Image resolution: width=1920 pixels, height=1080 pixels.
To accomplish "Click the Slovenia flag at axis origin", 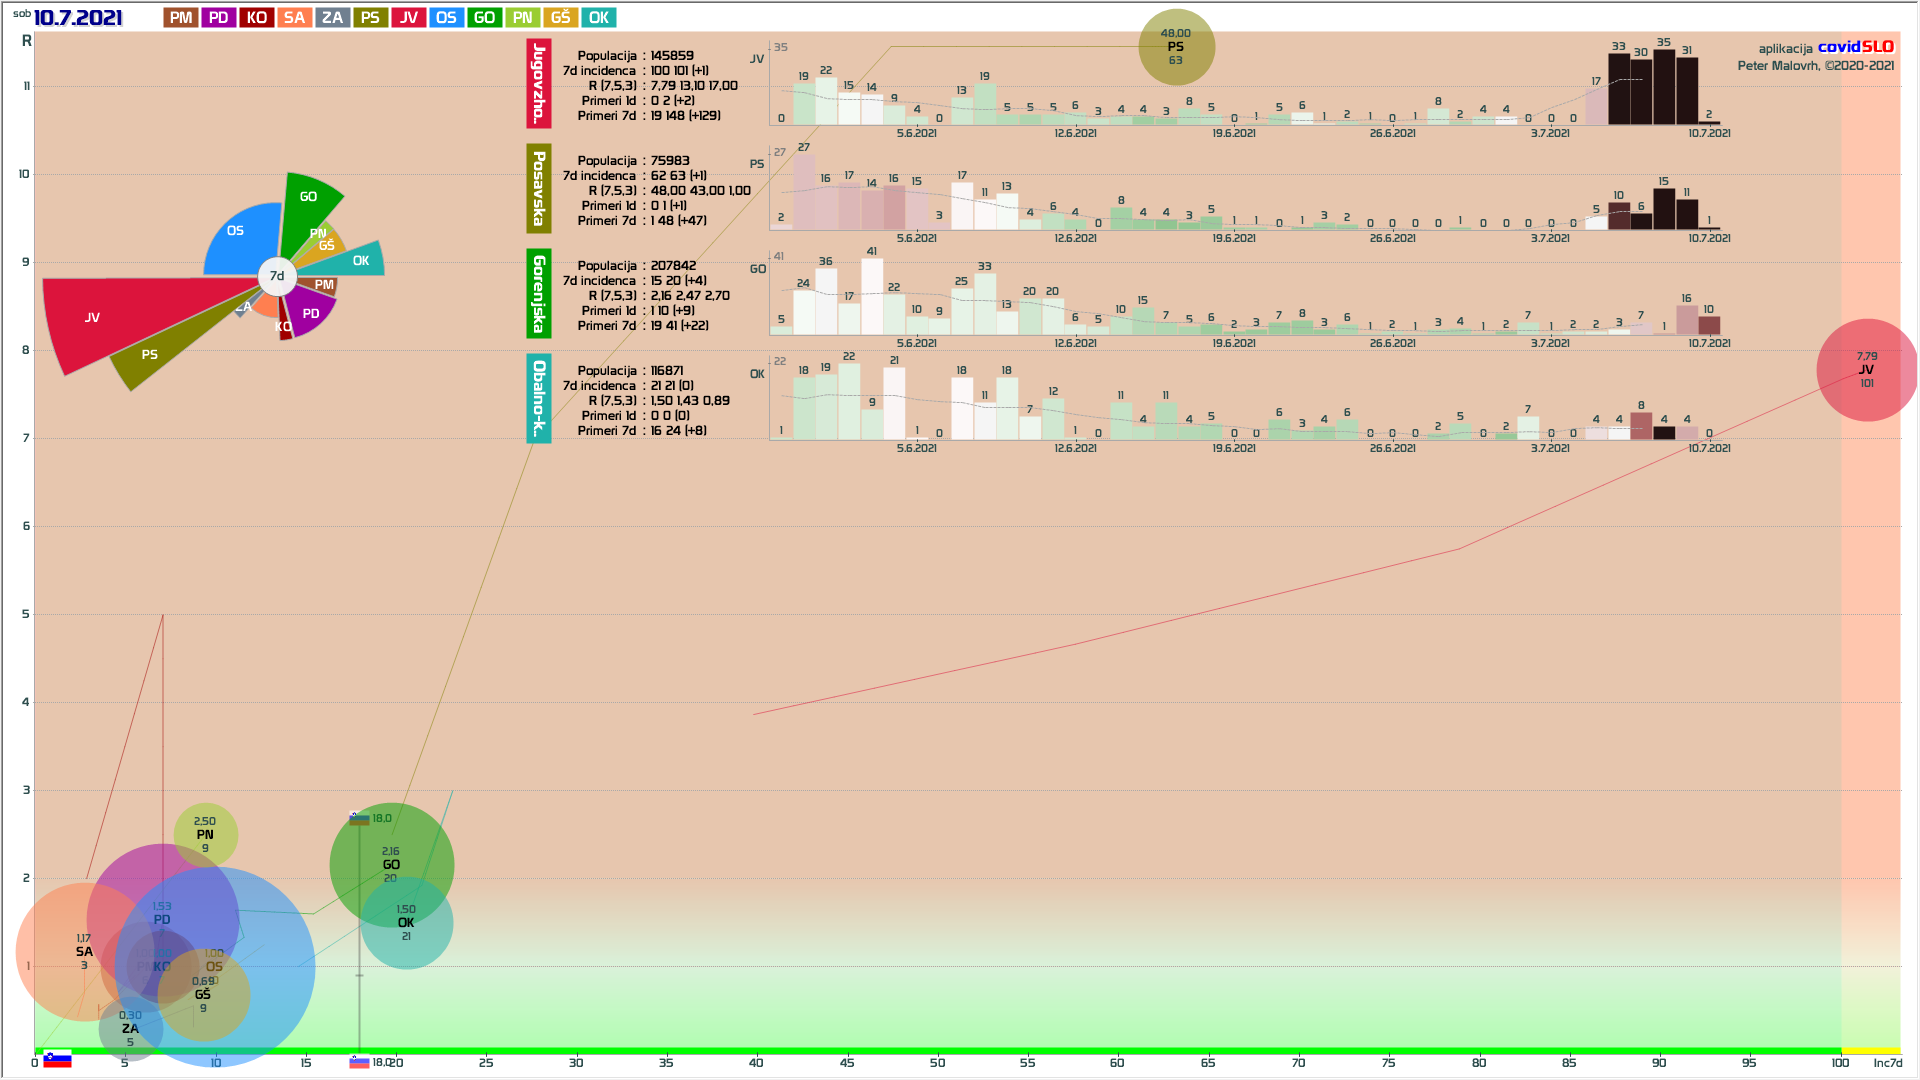I will click(57, 1060).
